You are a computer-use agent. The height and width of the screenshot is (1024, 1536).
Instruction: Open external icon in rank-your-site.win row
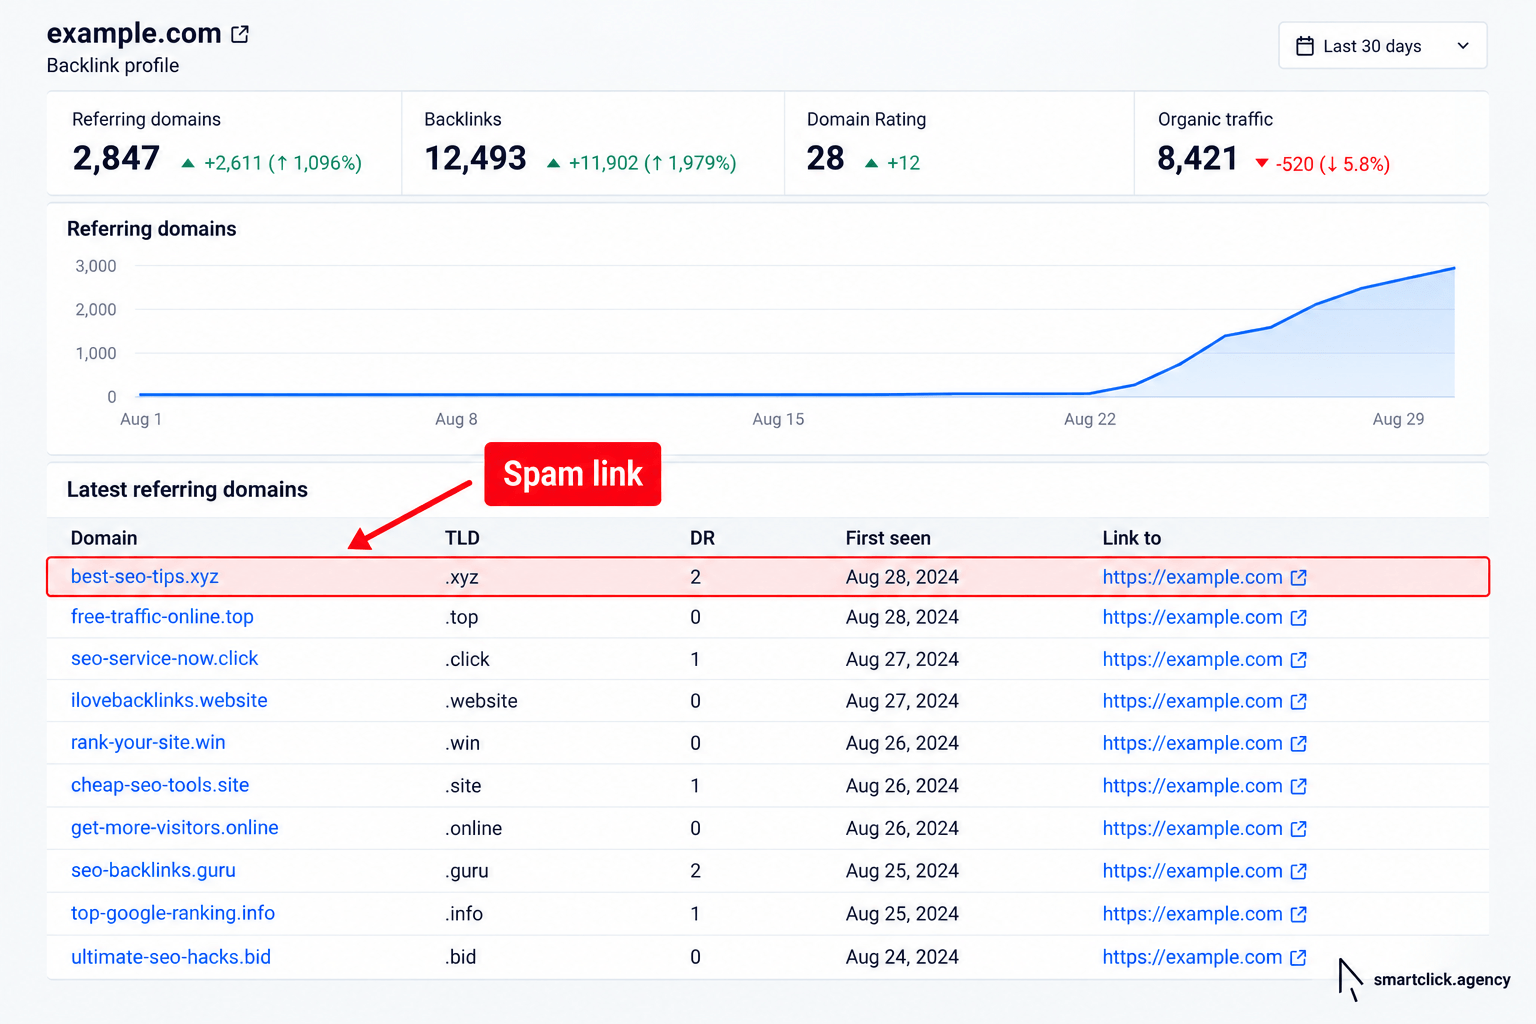pos(1299,743)
